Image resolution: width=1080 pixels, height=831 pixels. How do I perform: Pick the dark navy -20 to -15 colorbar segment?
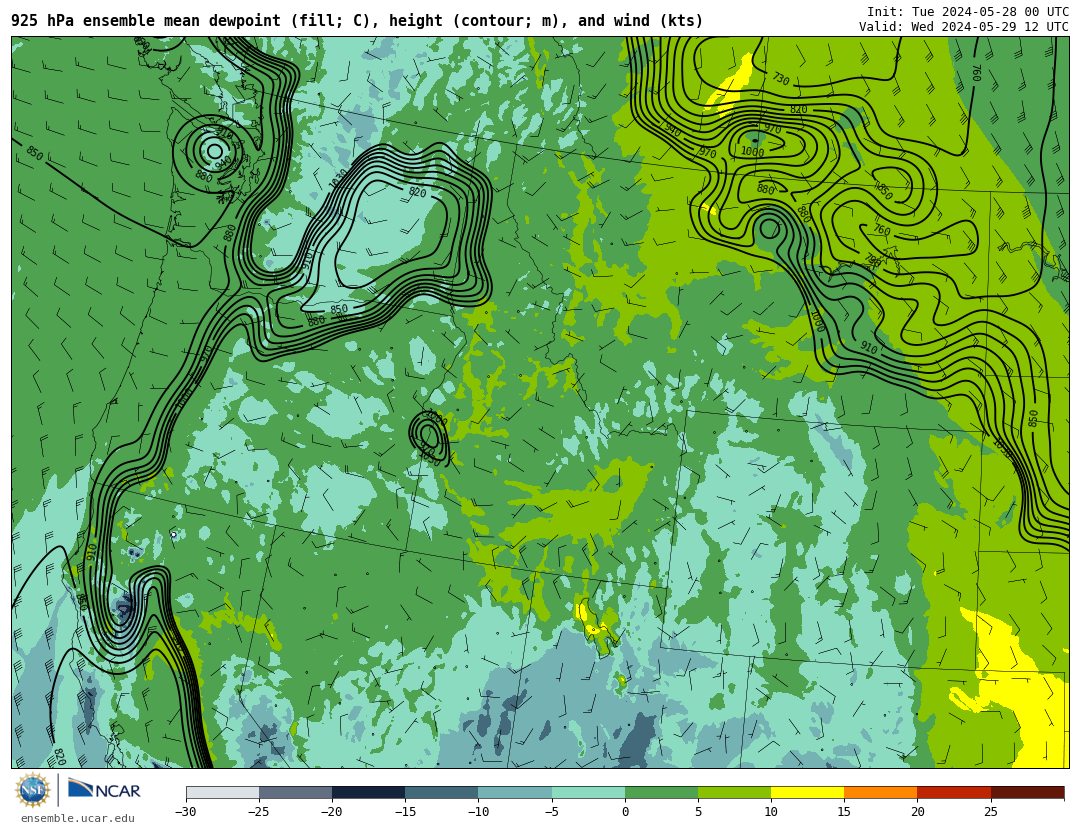[x=368, y=792]
